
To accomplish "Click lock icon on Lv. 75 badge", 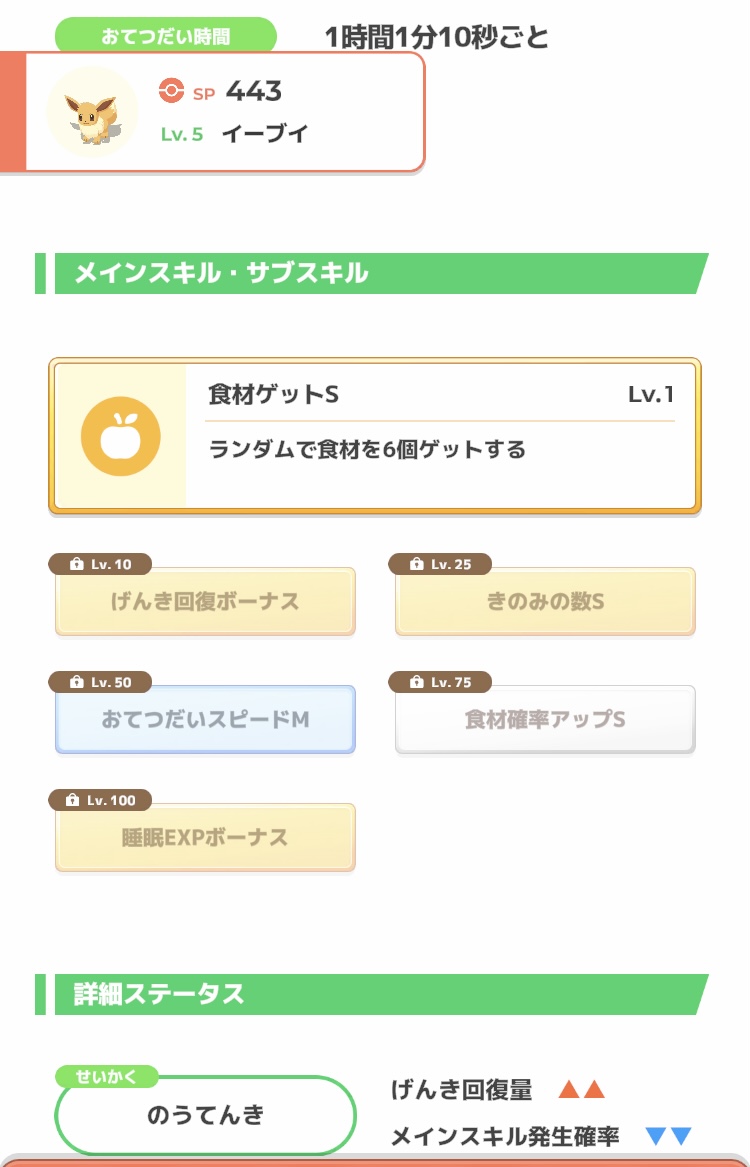I will 417,683.
